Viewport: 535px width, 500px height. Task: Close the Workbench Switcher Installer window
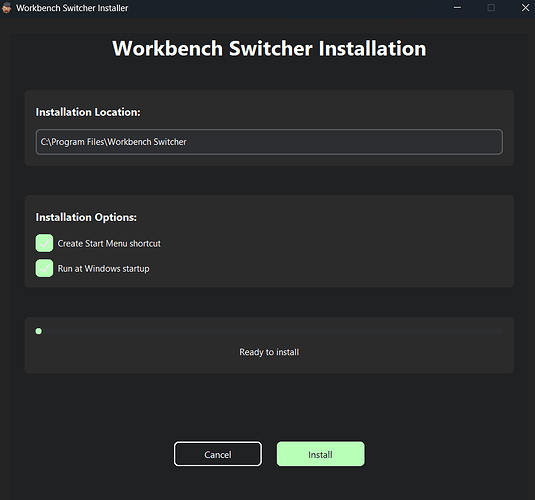click(x=525, y=8)
